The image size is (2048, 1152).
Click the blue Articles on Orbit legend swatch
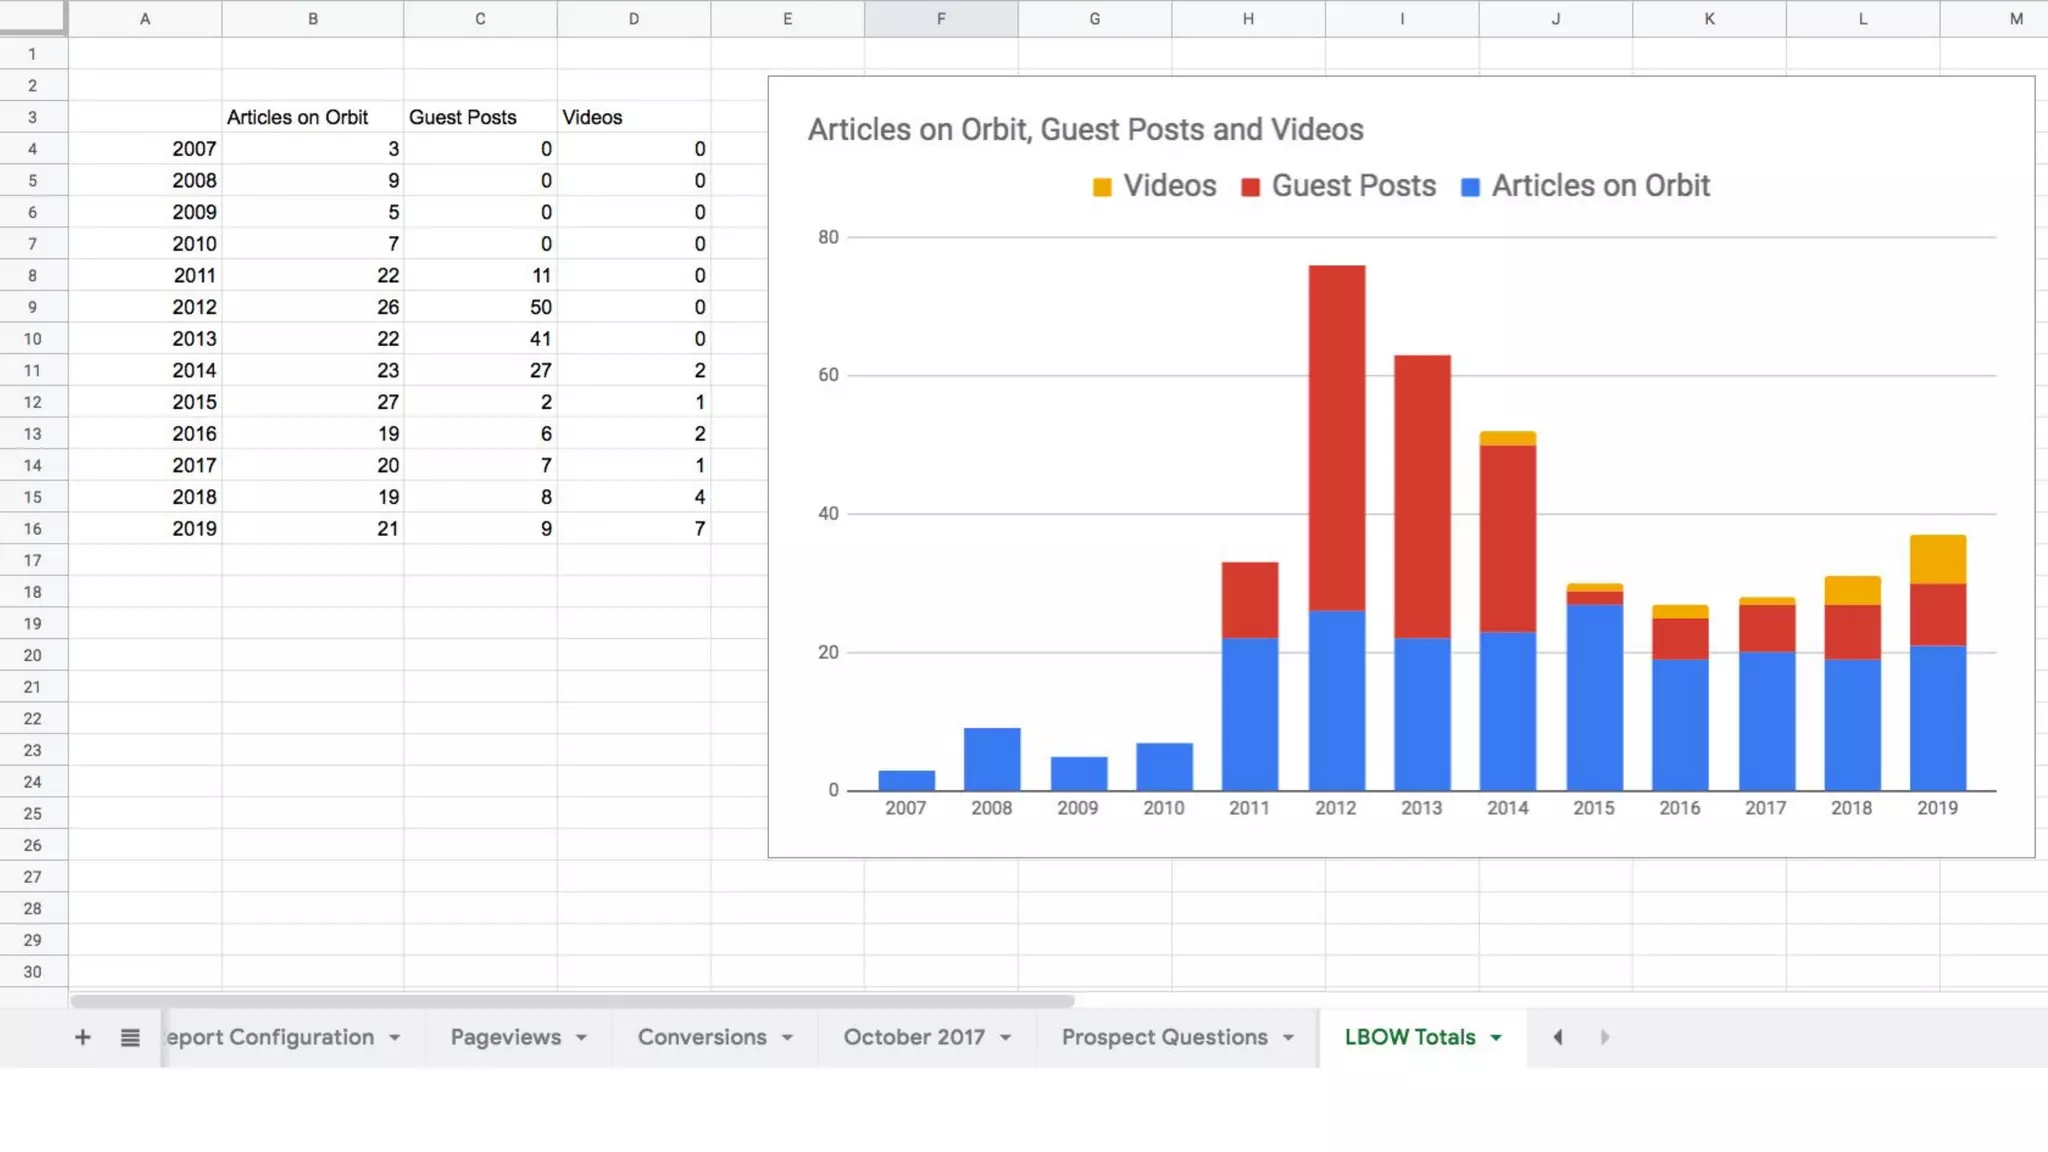click(1469, 187)
